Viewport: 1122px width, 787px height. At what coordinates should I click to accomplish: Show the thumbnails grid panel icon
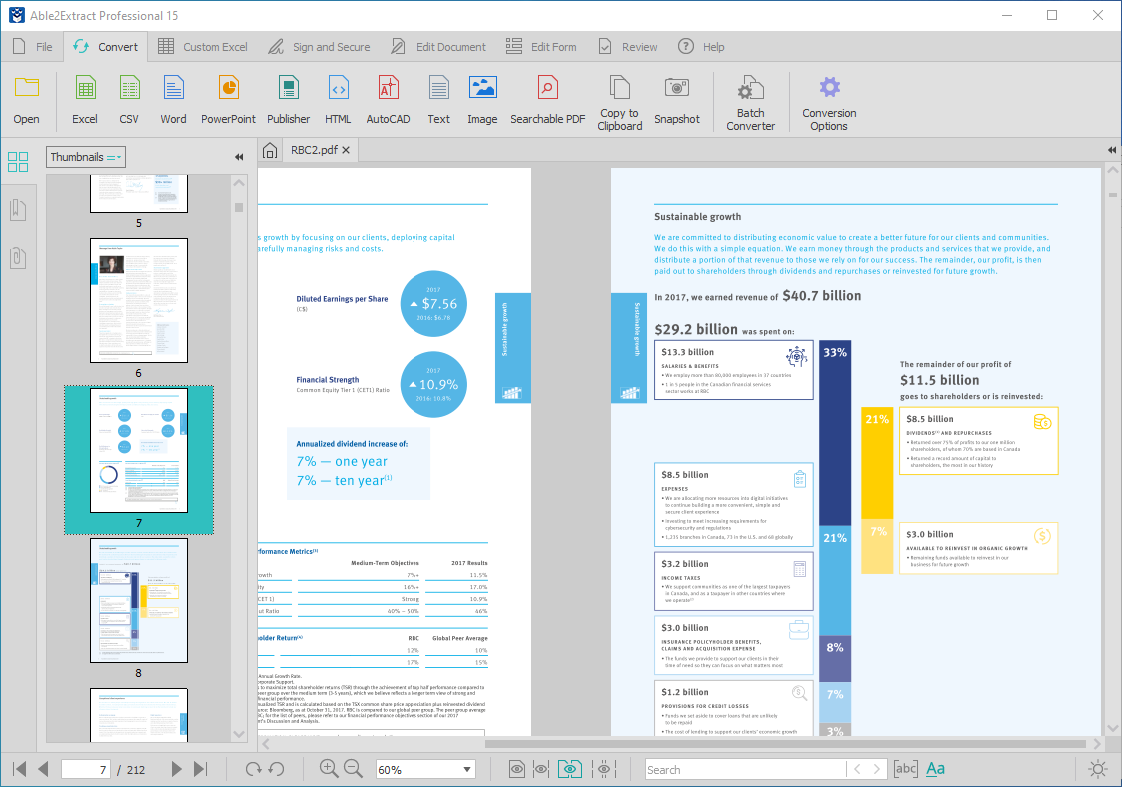pyautogui.click(x=18, y=162)
